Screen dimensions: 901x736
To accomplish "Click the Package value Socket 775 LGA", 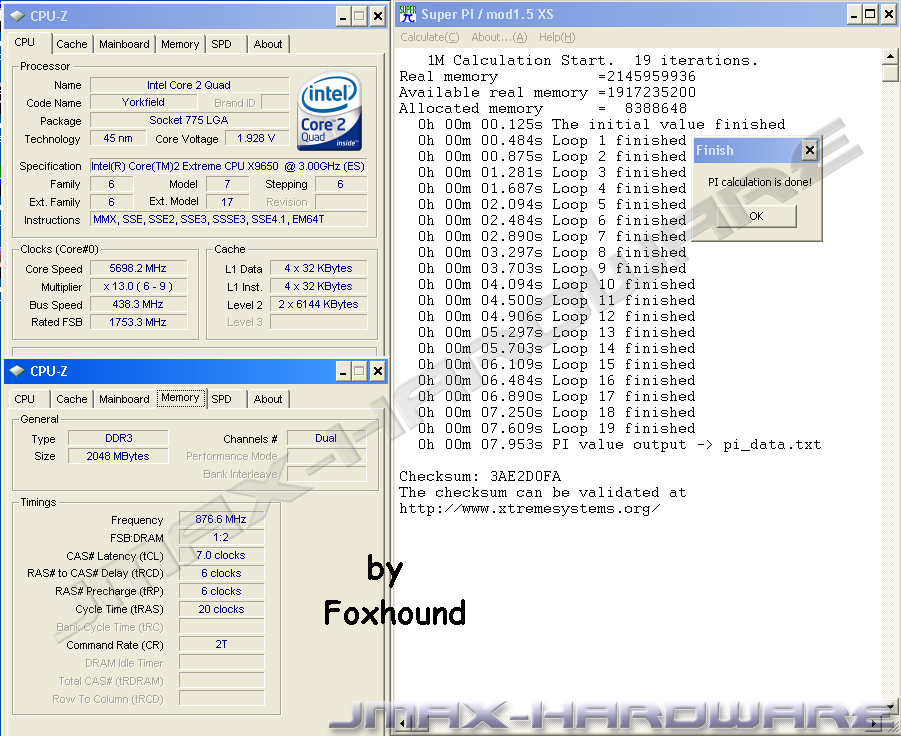I will coord(189,120).
